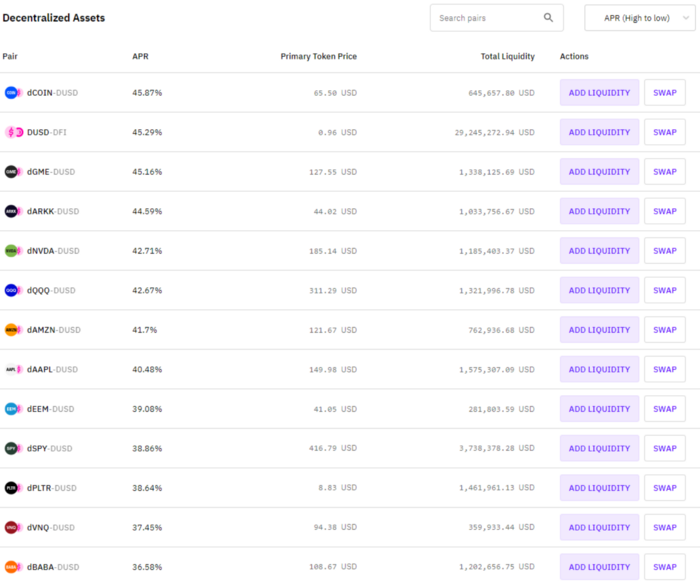Add liquidity to dBABA-DUSD pair
This screenshot has width=700, height=581.
(599, 567)
